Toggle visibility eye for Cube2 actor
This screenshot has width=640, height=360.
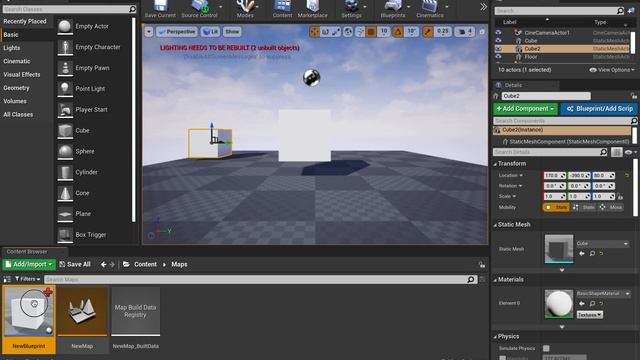[x=498, y=49]
